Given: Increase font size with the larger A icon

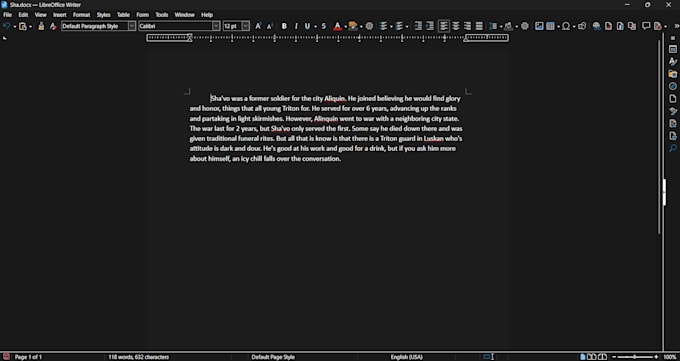Looking at the screenshot, I should coord(258,26).
